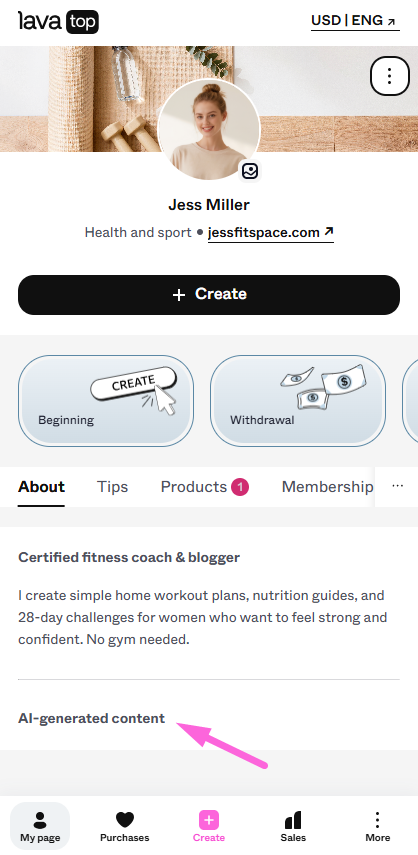The height and width of the screenshot is (855, 418).
Task: Click the change avatar photo icon
Action: [250, 171]
